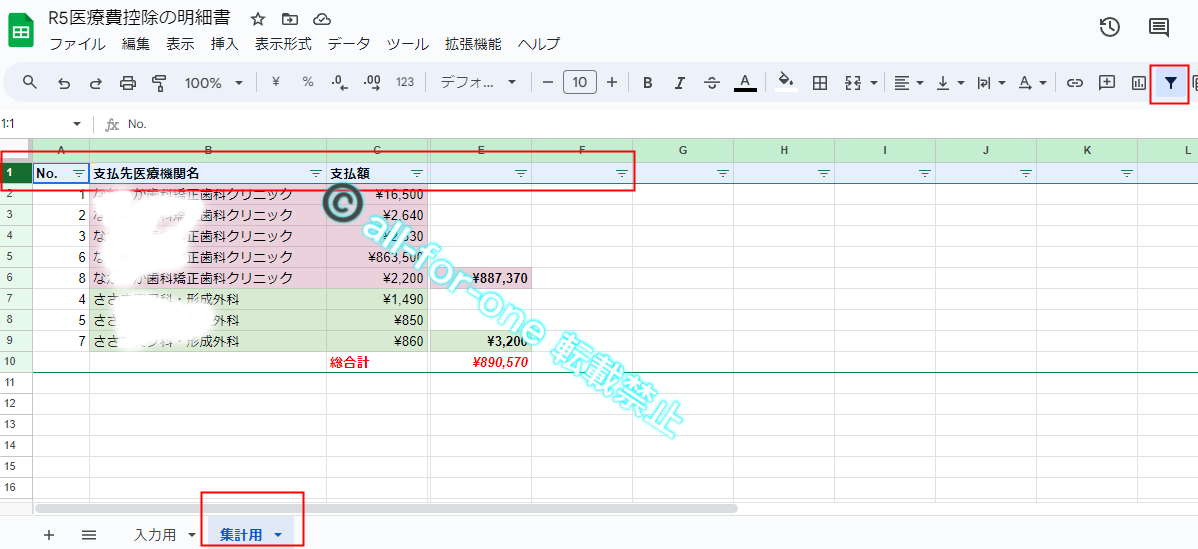Open text rotation dropdown

(1033, 83)
